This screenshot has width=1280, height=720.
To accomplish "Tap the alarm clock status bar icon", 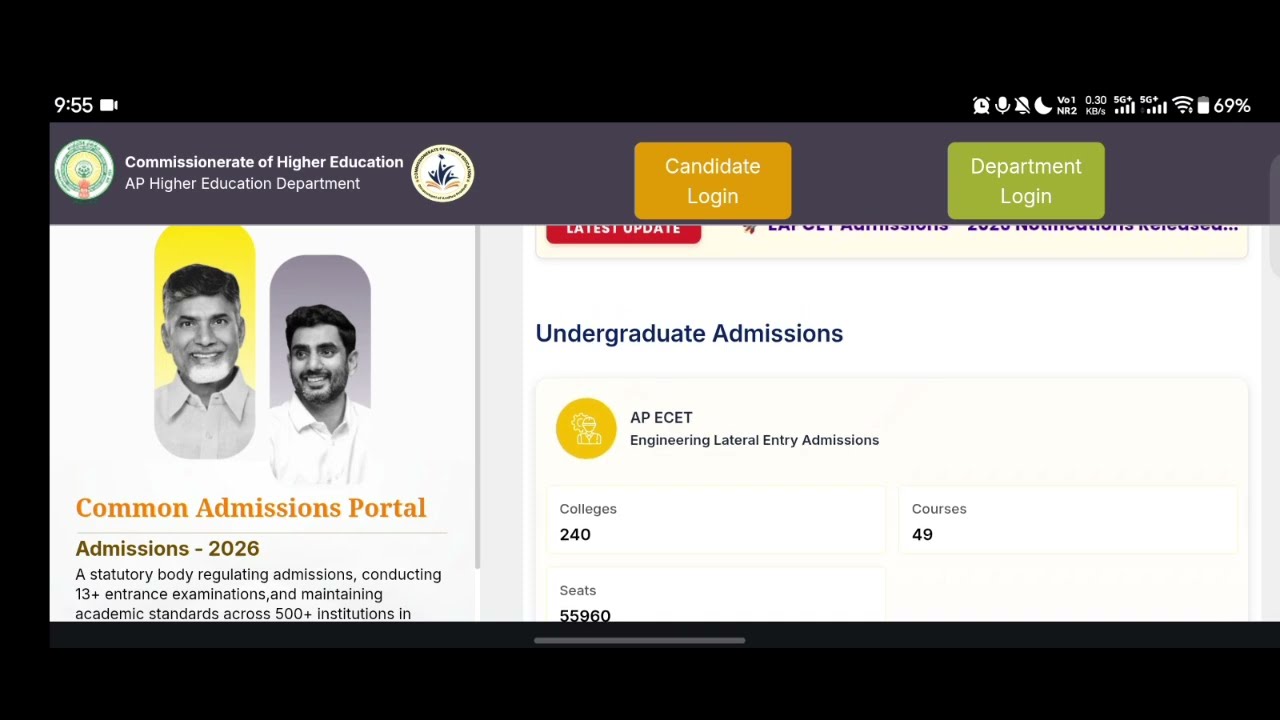I will click(981, 105).
